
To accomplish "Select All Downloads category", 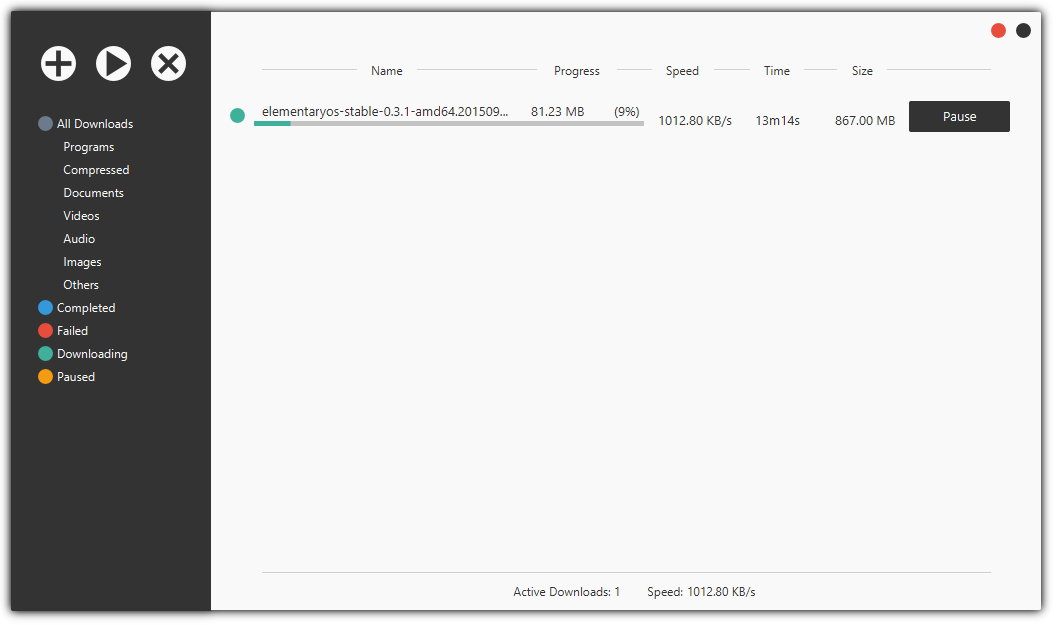I will 94,124.
